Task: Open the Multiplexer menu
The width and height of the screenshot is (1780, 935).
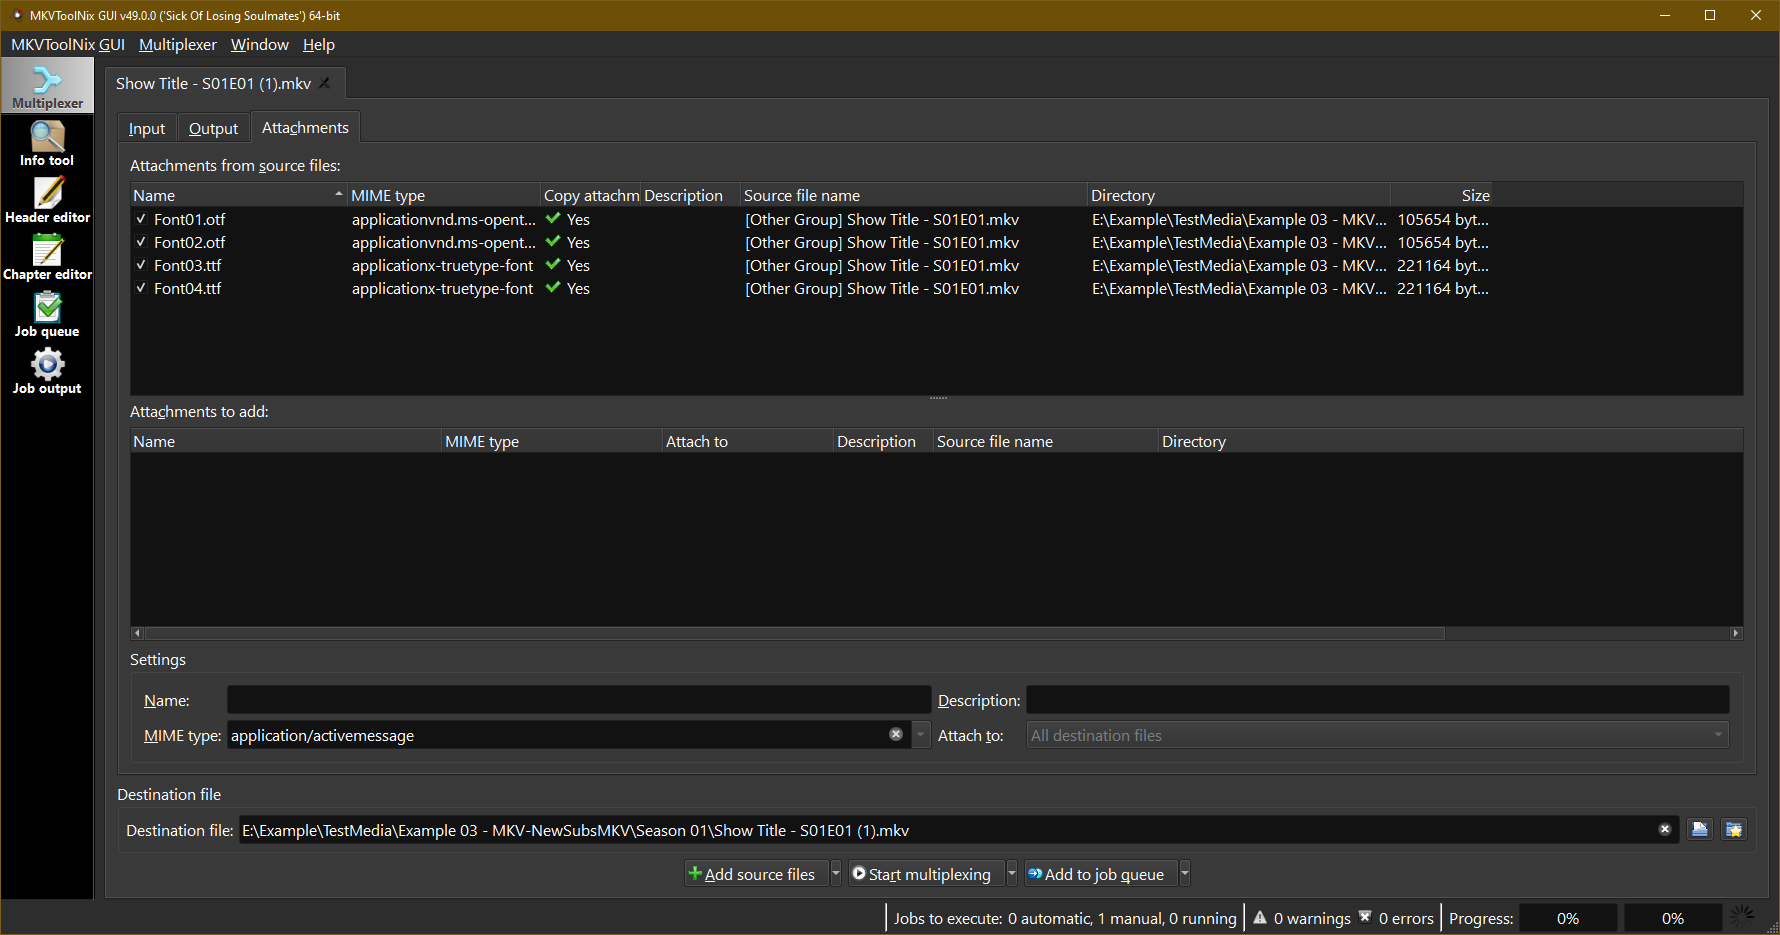Action: 177,44
